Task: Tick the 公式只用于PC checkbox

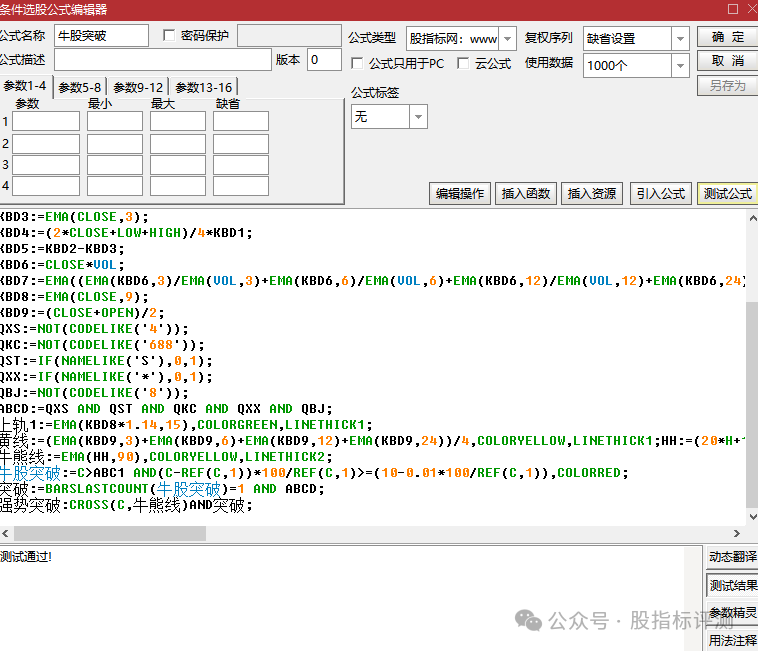Action: point(358,64)
